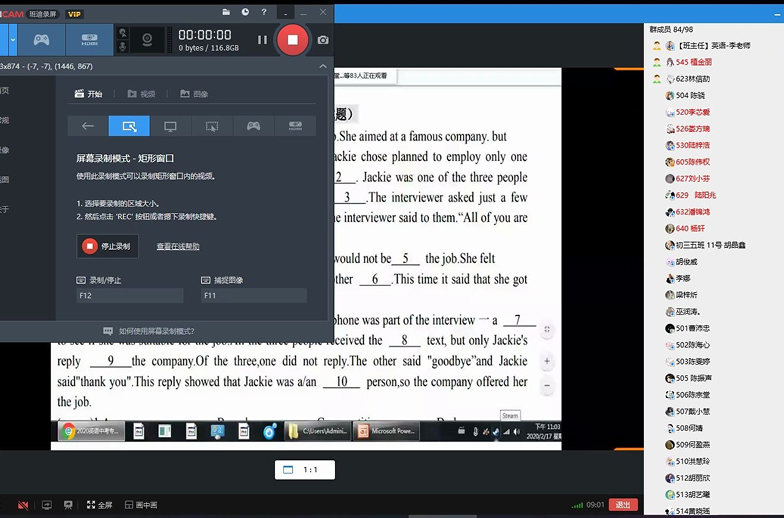Click the volume speaker tray icon

(x=517, y=432)
